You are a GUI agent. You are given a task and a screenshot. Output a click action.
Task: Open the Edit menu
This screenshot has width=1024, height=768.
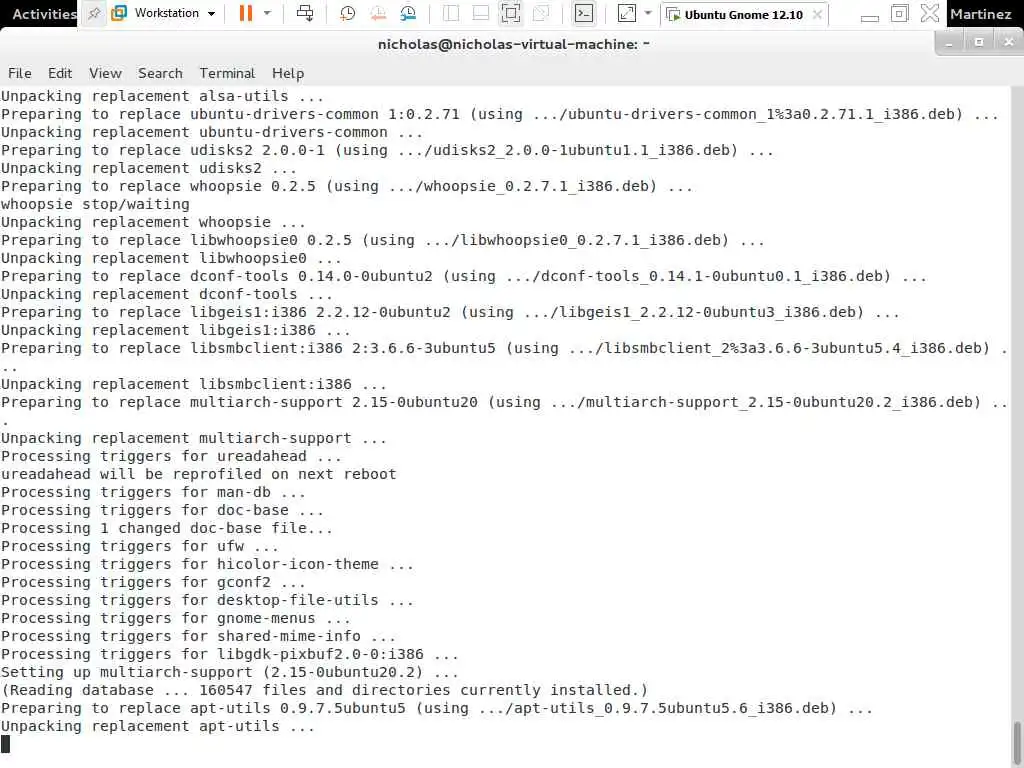[60, 73]
